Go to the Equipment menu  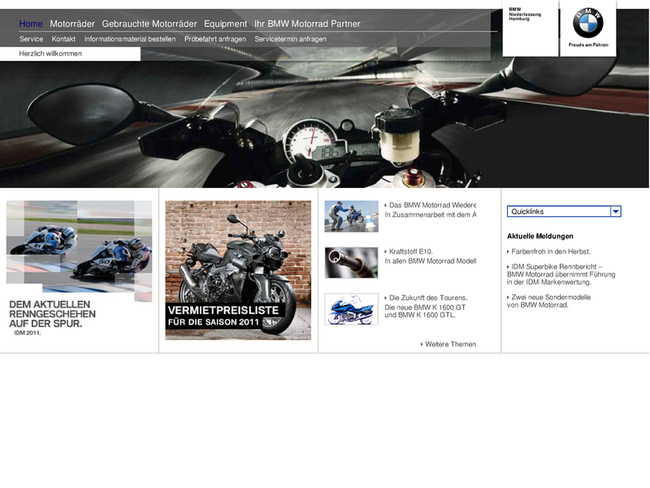click(225, 24)
